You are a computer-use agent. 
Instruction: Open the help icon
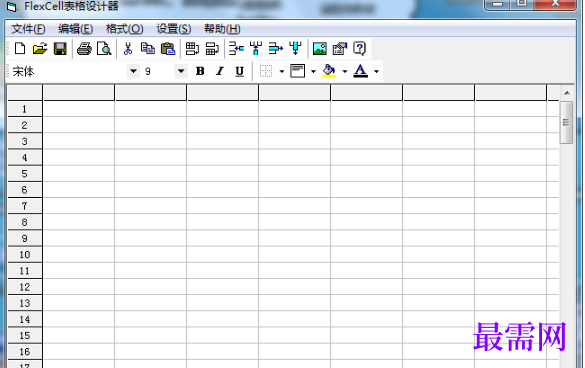click(359, 49)
